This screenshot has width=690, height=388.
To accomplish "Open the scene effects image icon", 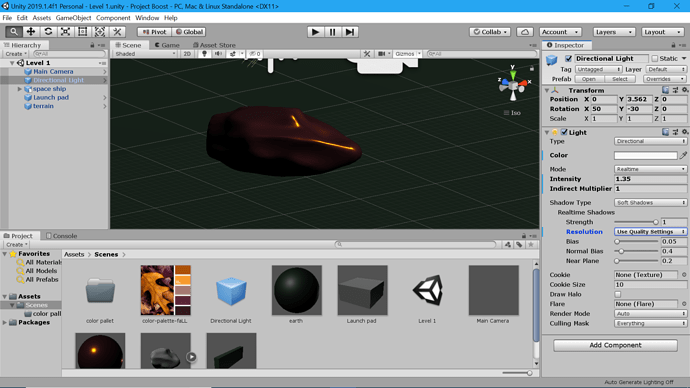I will click(x=232, y=54).
